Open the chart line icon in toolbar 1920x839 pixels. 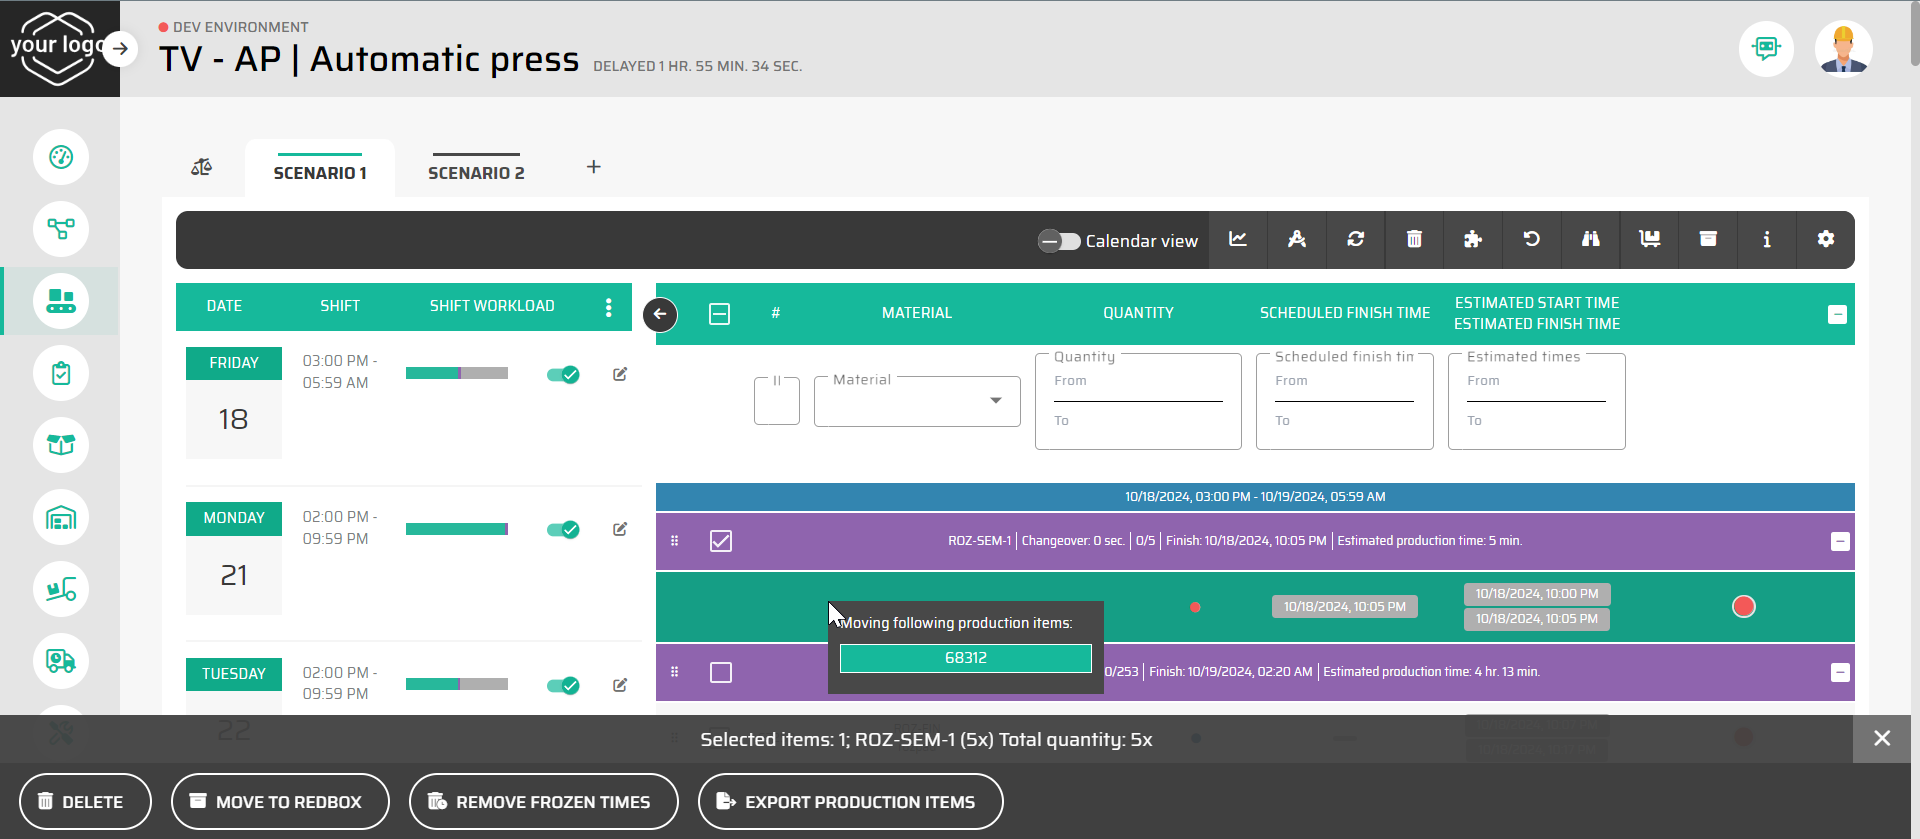point(1238,239)
